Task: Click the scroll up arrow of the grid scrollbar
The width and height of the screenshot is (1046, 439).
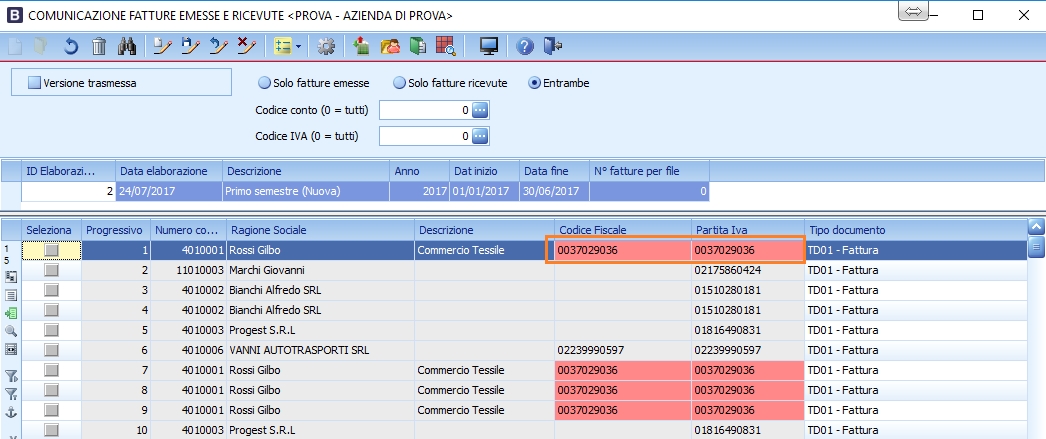Action: [x=1037, y=226]
